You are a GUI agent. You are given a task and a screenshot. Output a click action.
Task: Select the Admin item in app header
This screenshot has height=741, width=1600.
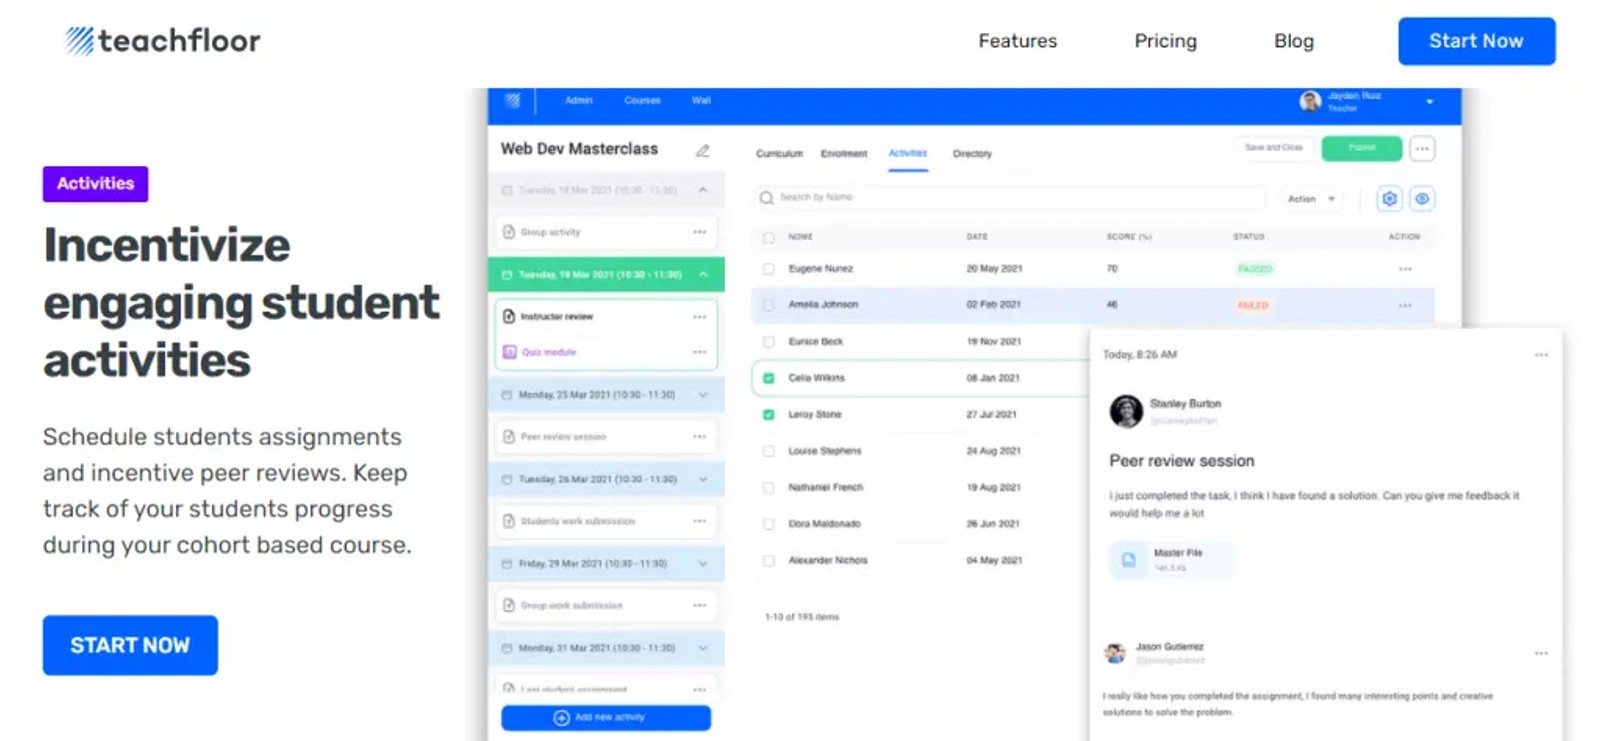(578, 100)
